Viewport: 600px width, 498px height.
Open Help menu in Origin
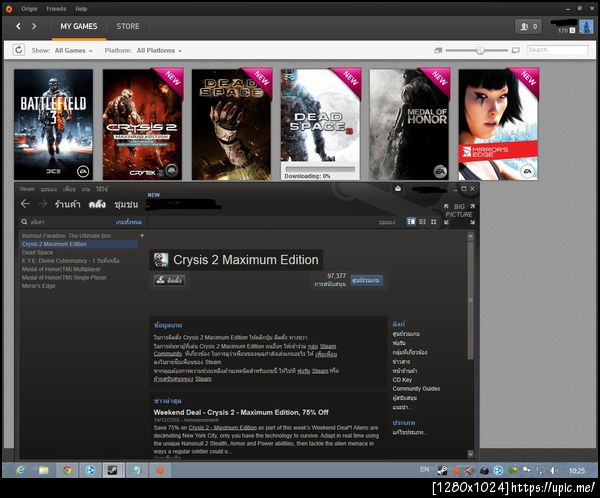coord(81,8)
